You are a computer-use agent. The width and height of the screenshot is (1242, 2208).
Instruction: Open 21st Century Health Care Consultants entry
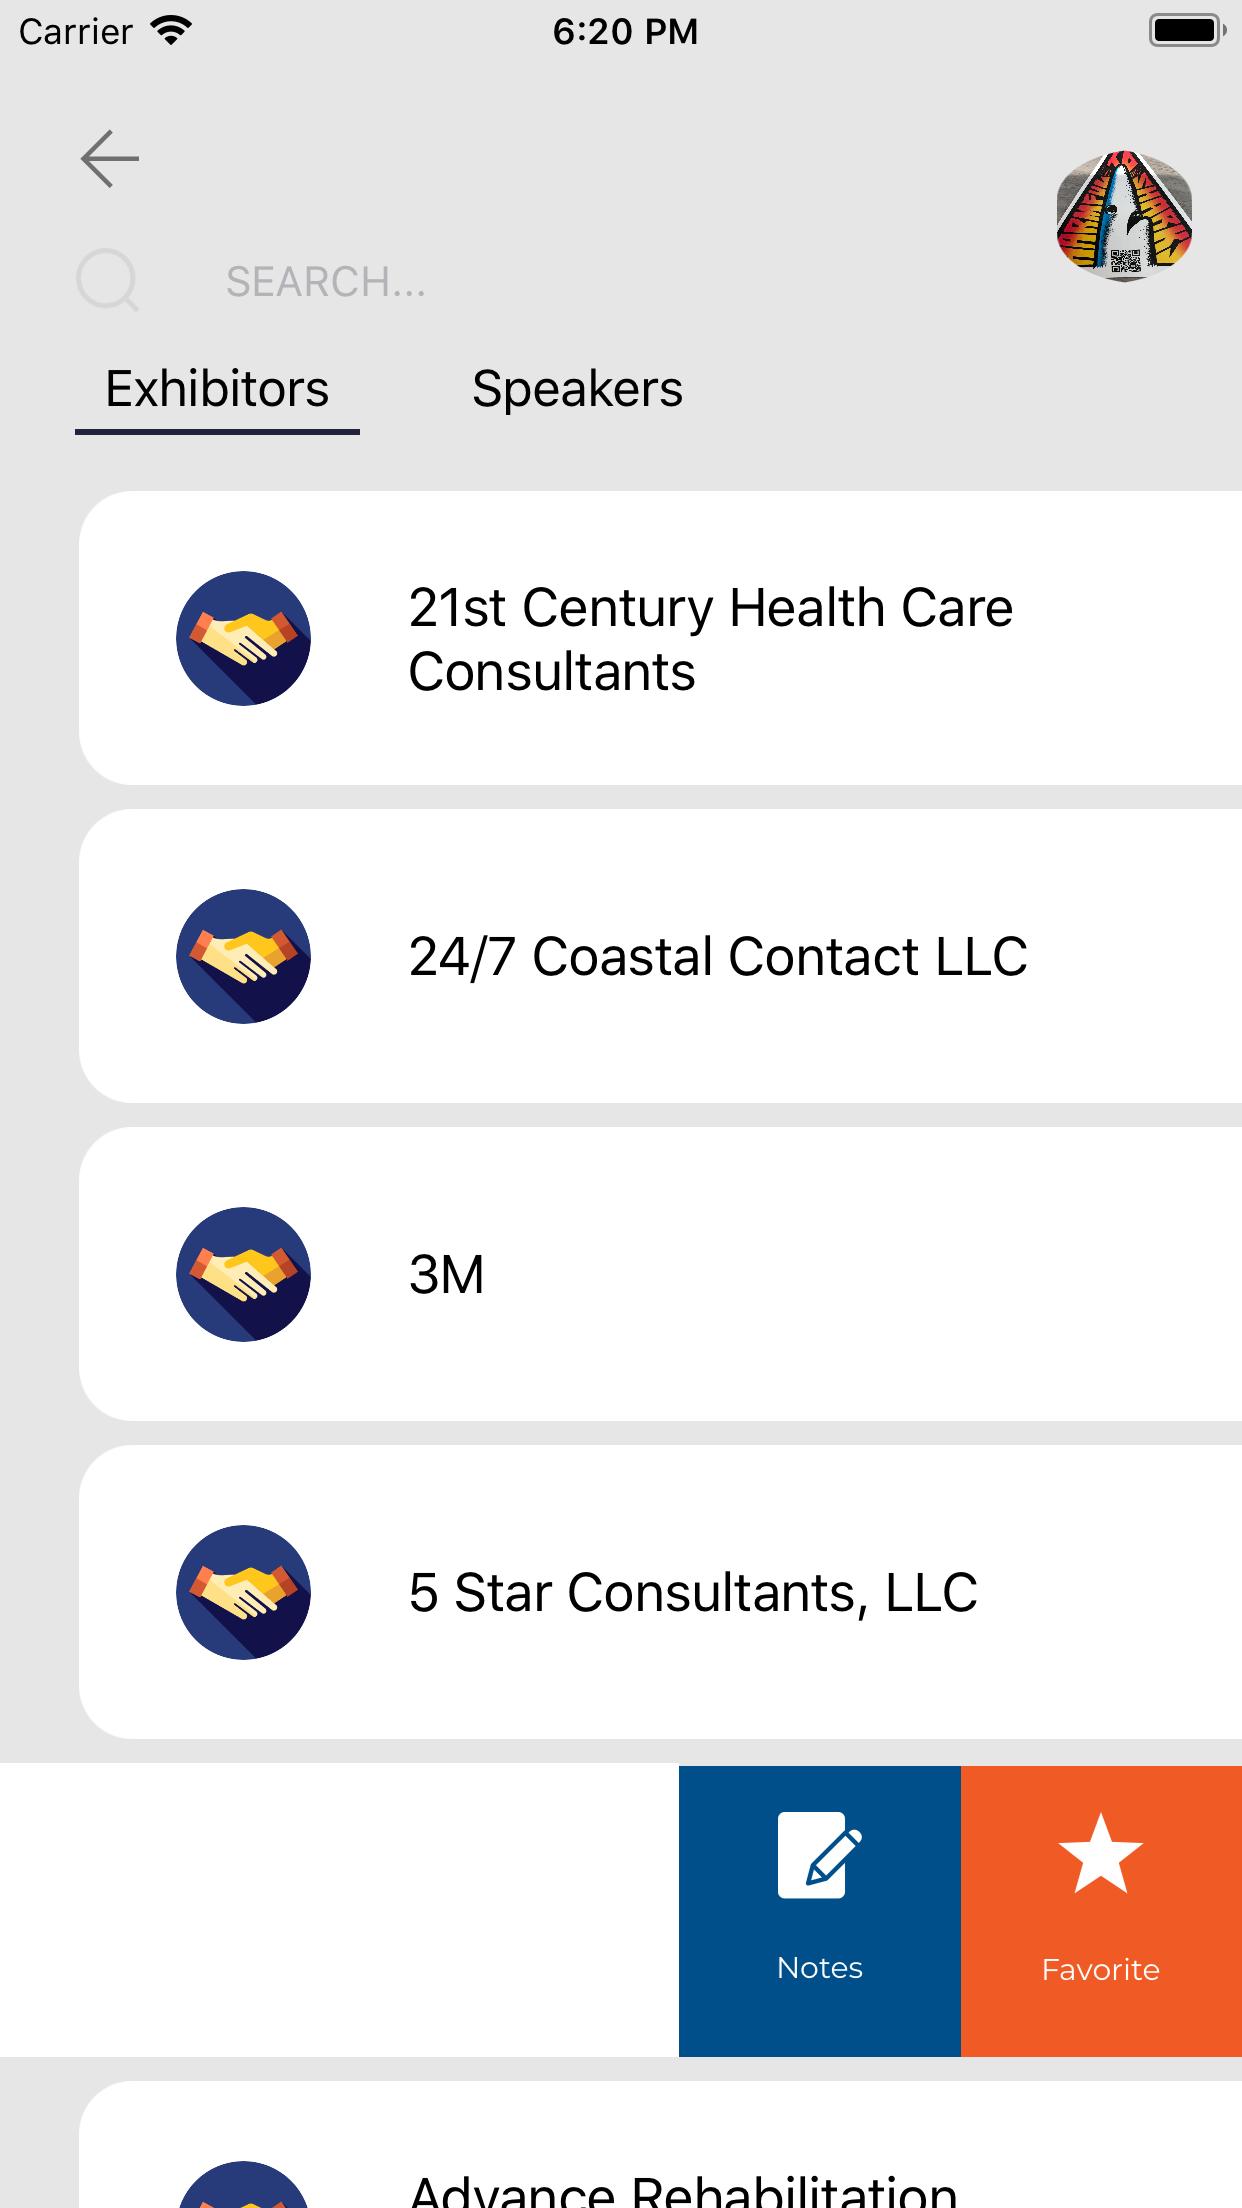tap(710, 639)
